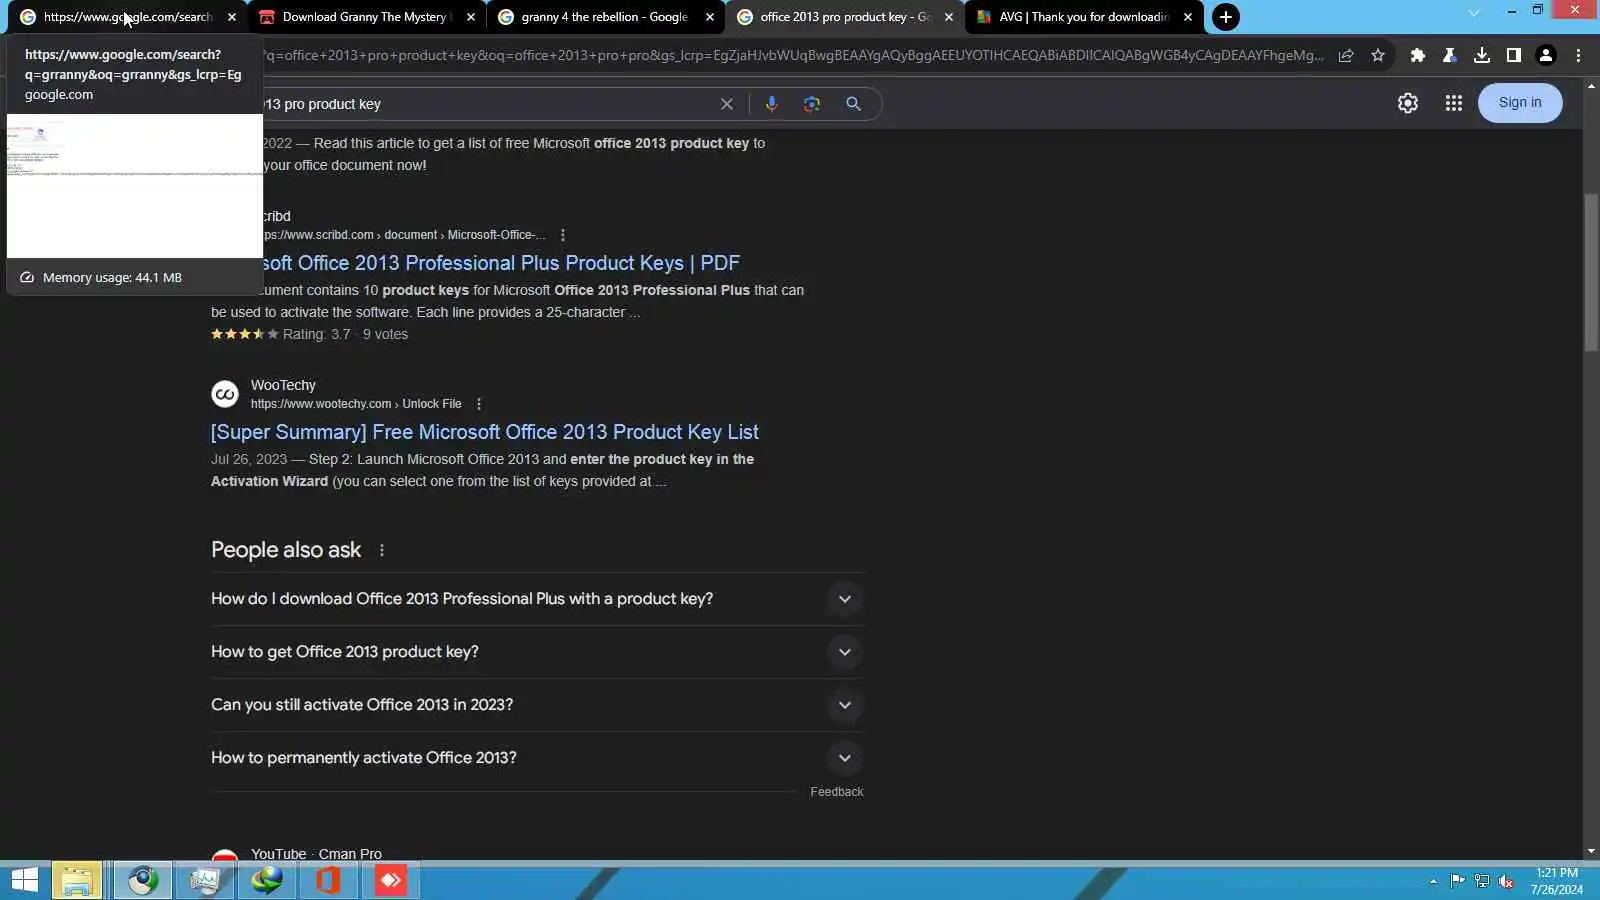Image resolution: width=1600 pixels, height=900 pixels.
Task: Open more options for WooTechy result
Action: 479,405
